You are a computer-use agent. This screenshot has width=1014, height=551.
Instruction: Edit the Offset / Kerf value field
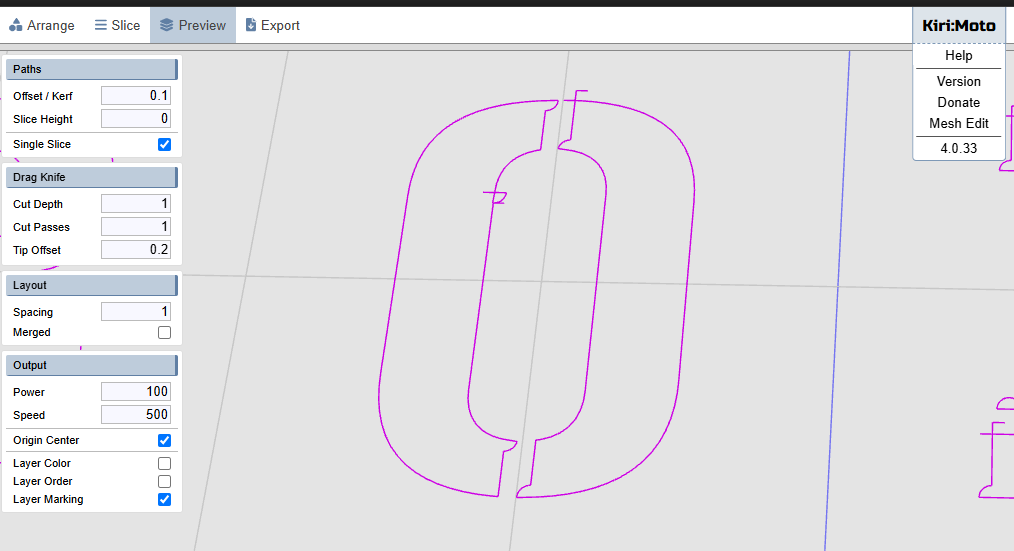(x=136, y=96)
